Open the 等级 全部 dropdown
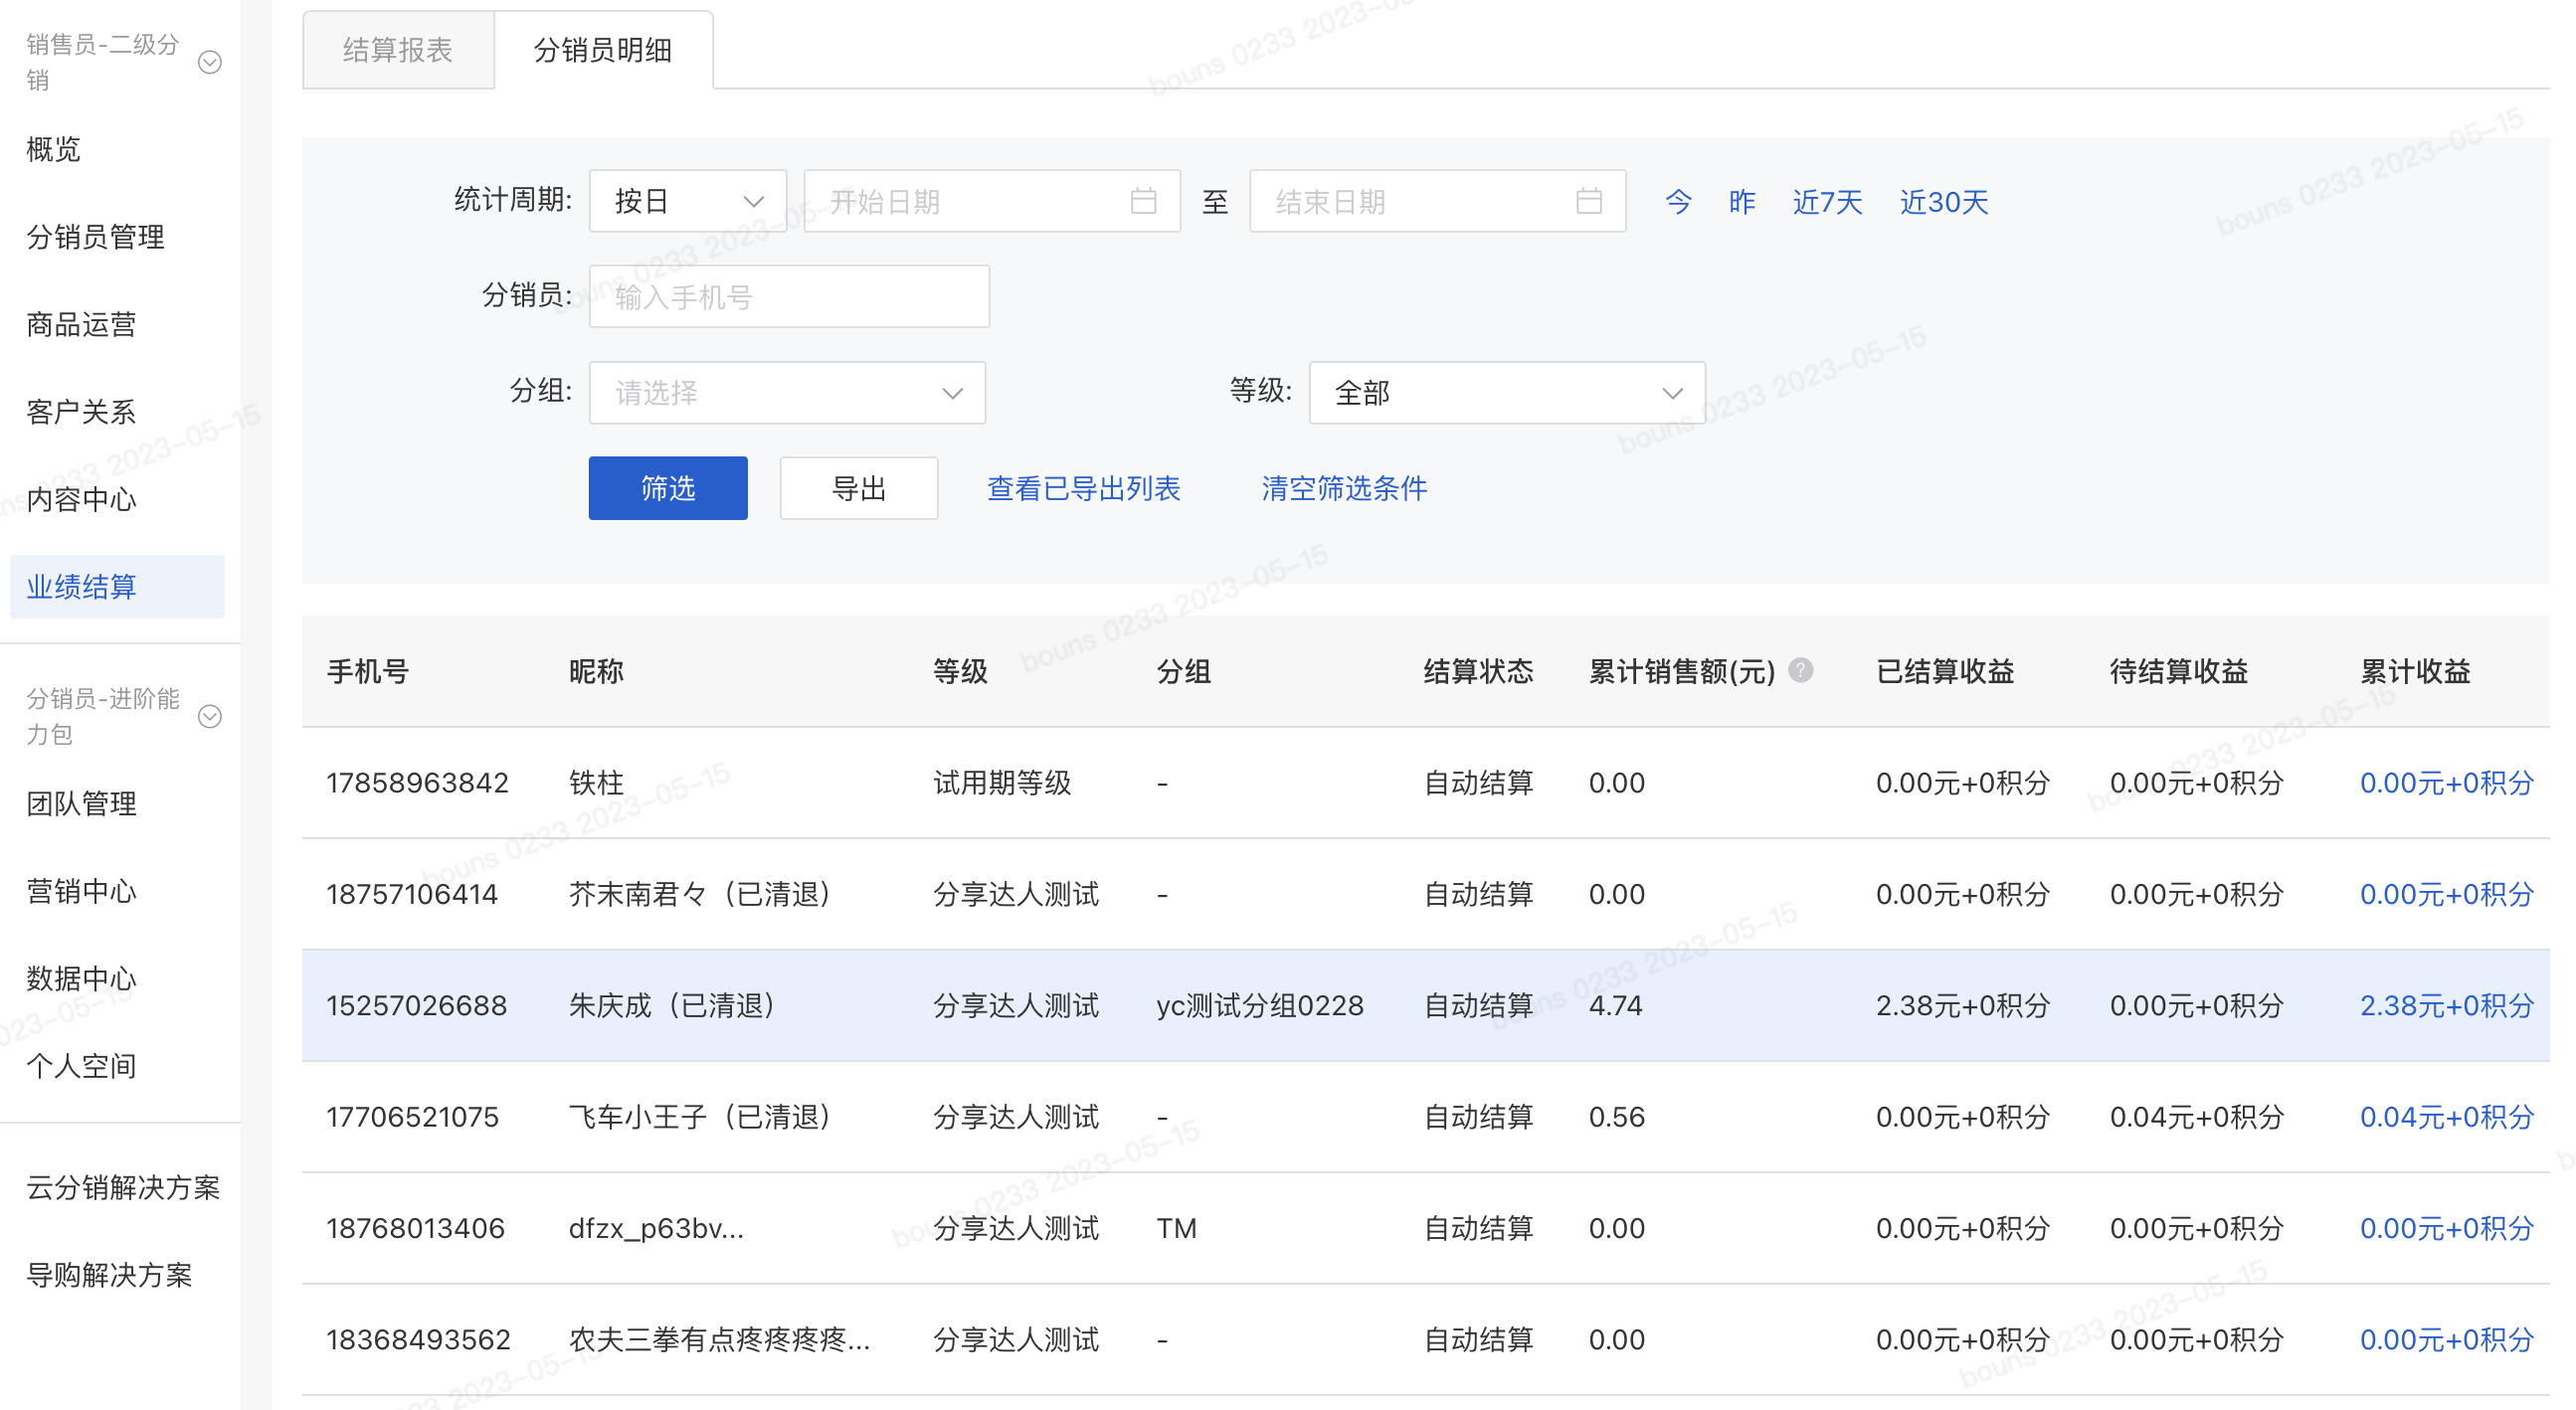The image size is (2576, 1410). 1506,392
